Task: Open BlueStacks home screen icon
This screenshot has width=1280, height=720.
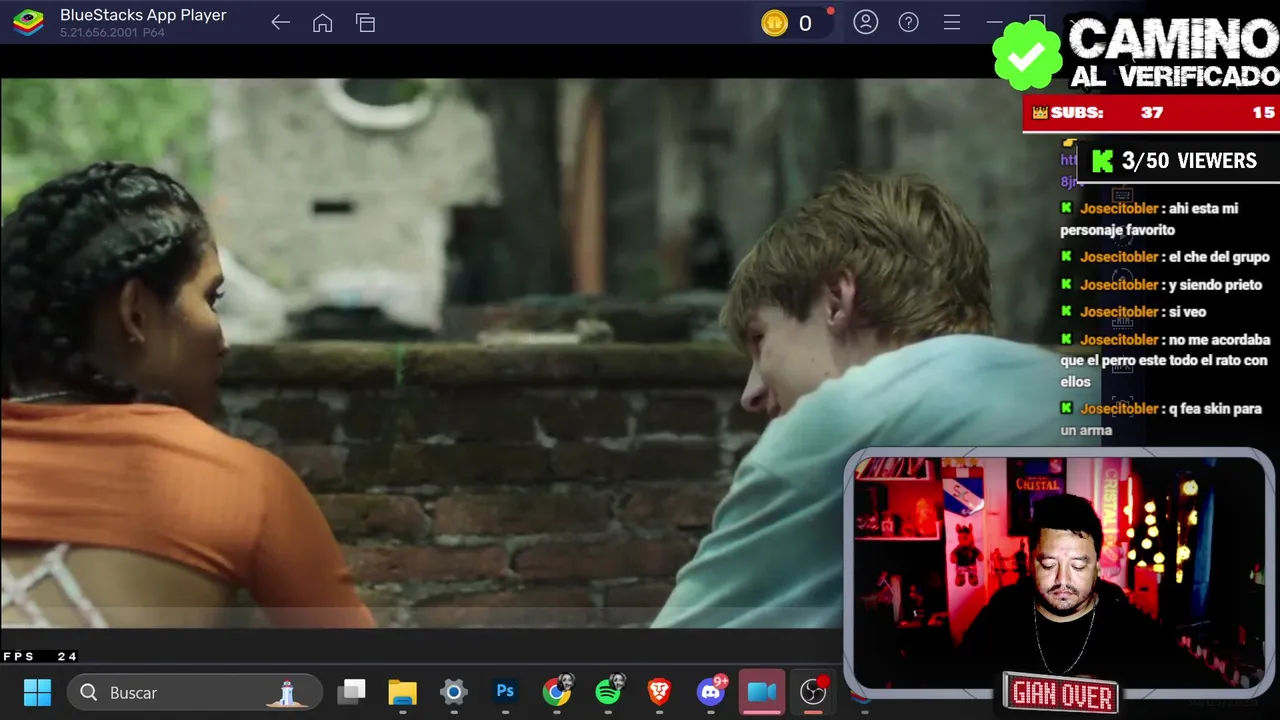Action: click(322, 23)
